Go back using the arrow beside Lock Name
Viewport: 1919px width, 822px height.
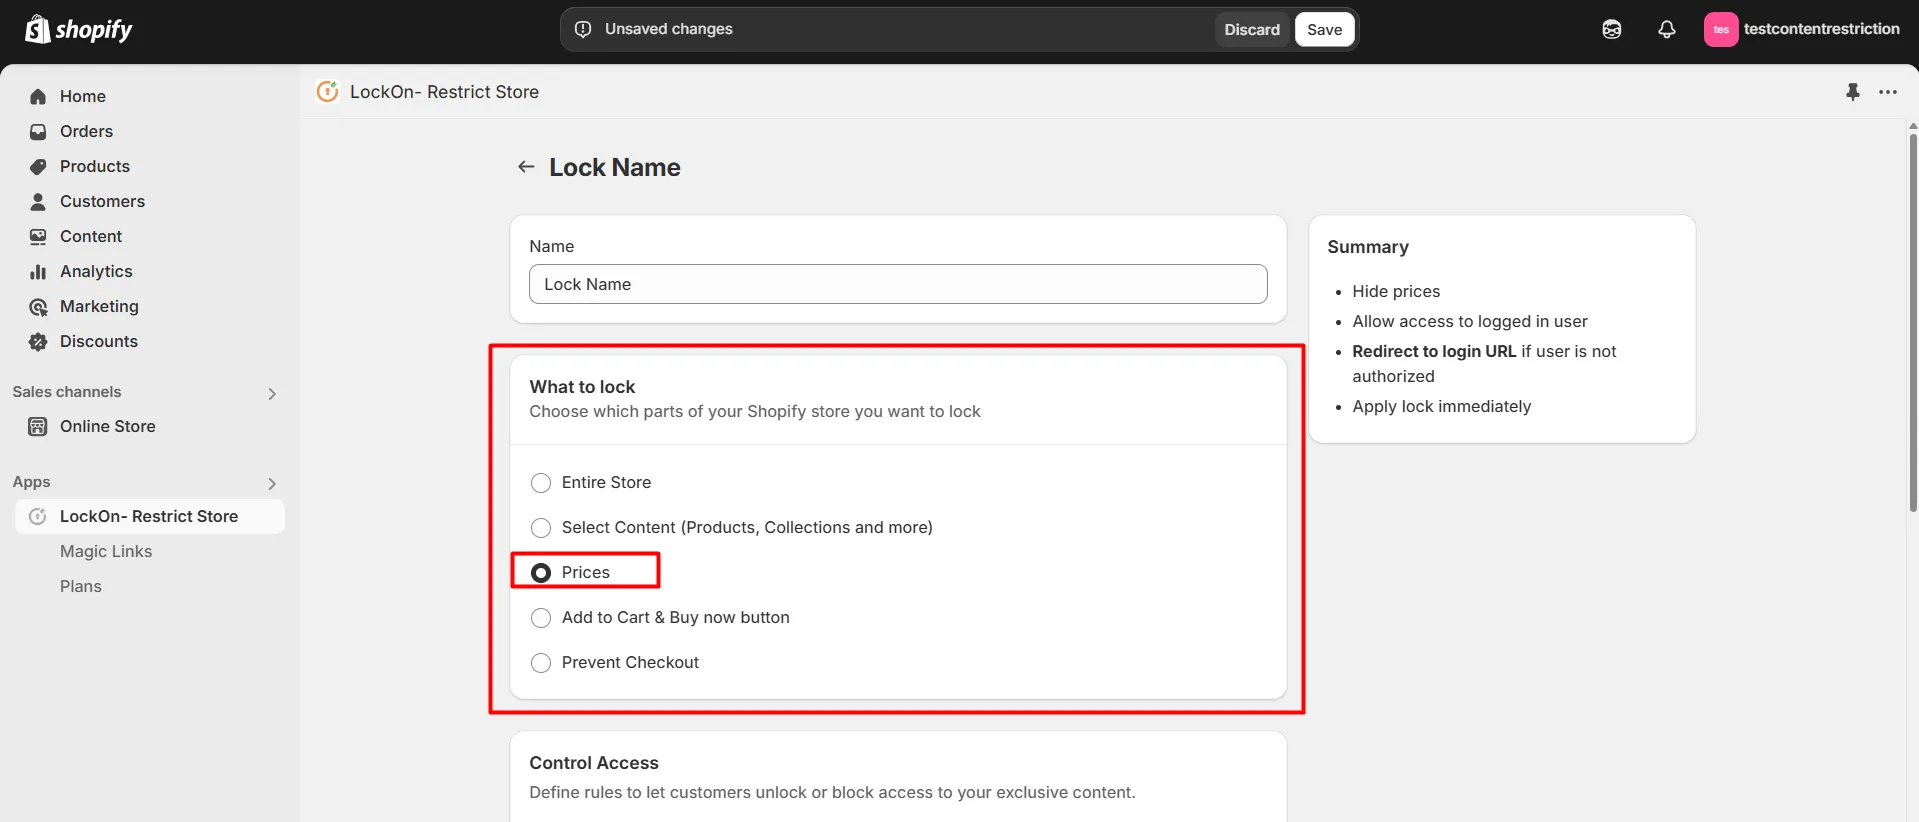coord(526,167)
